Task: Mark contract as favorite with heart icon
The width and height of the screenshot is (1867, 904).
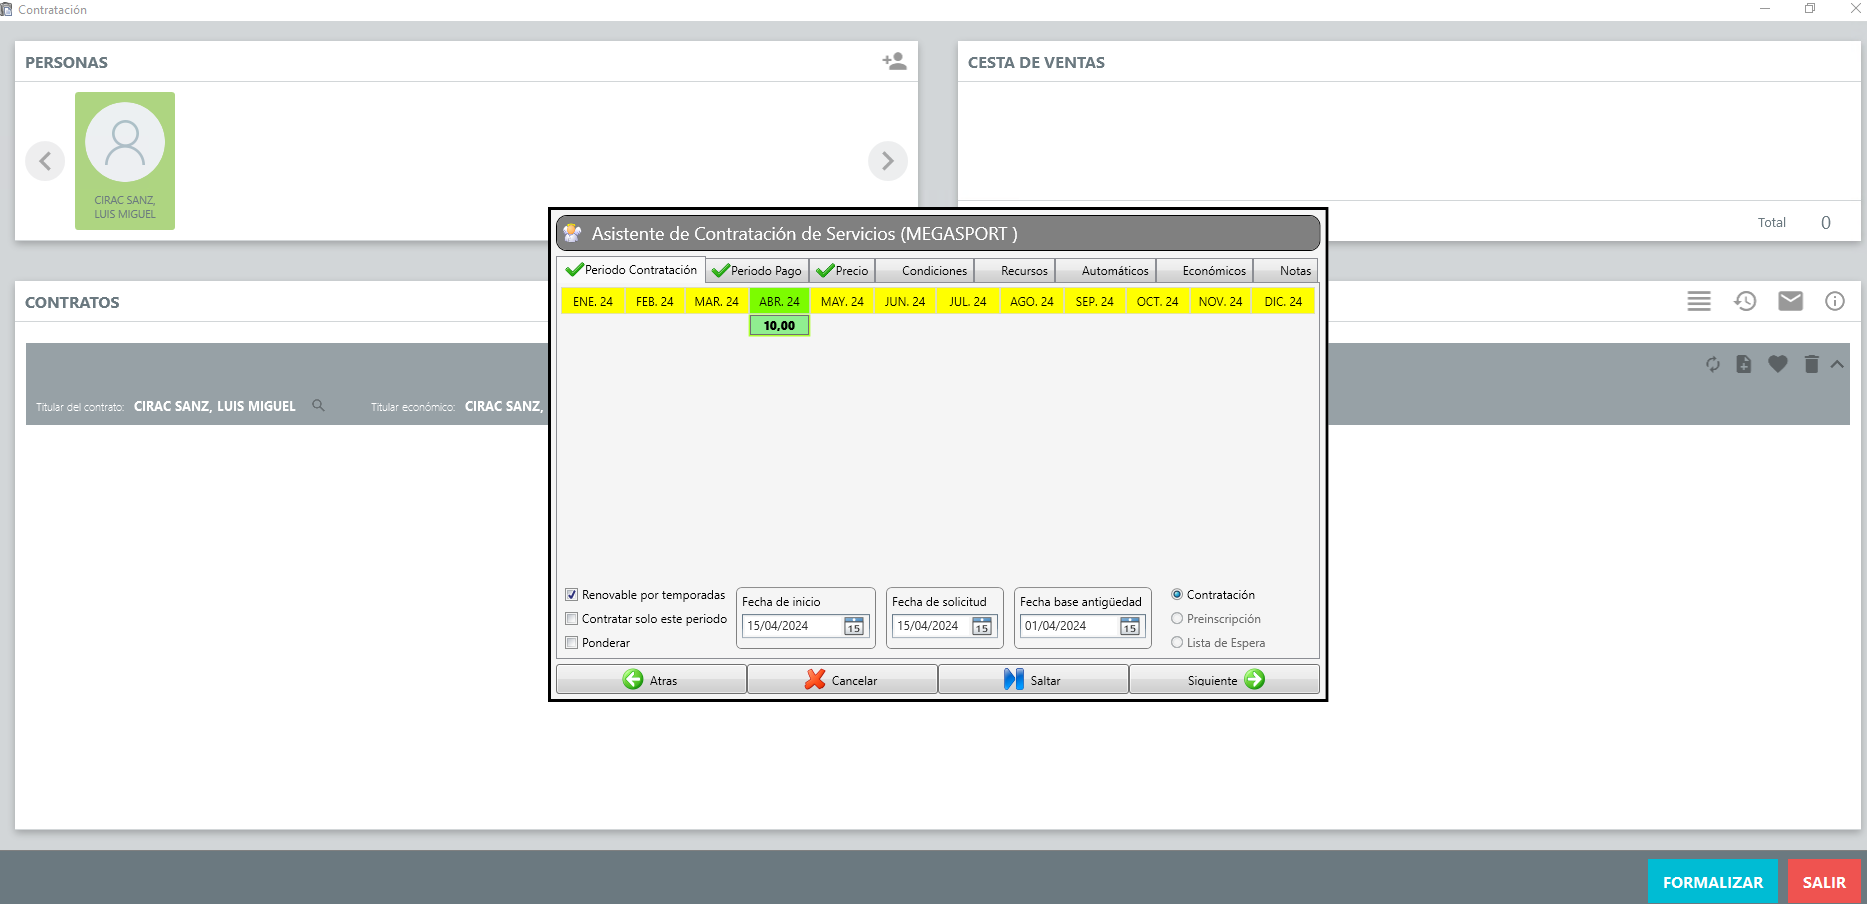Action: point(1777,364)
